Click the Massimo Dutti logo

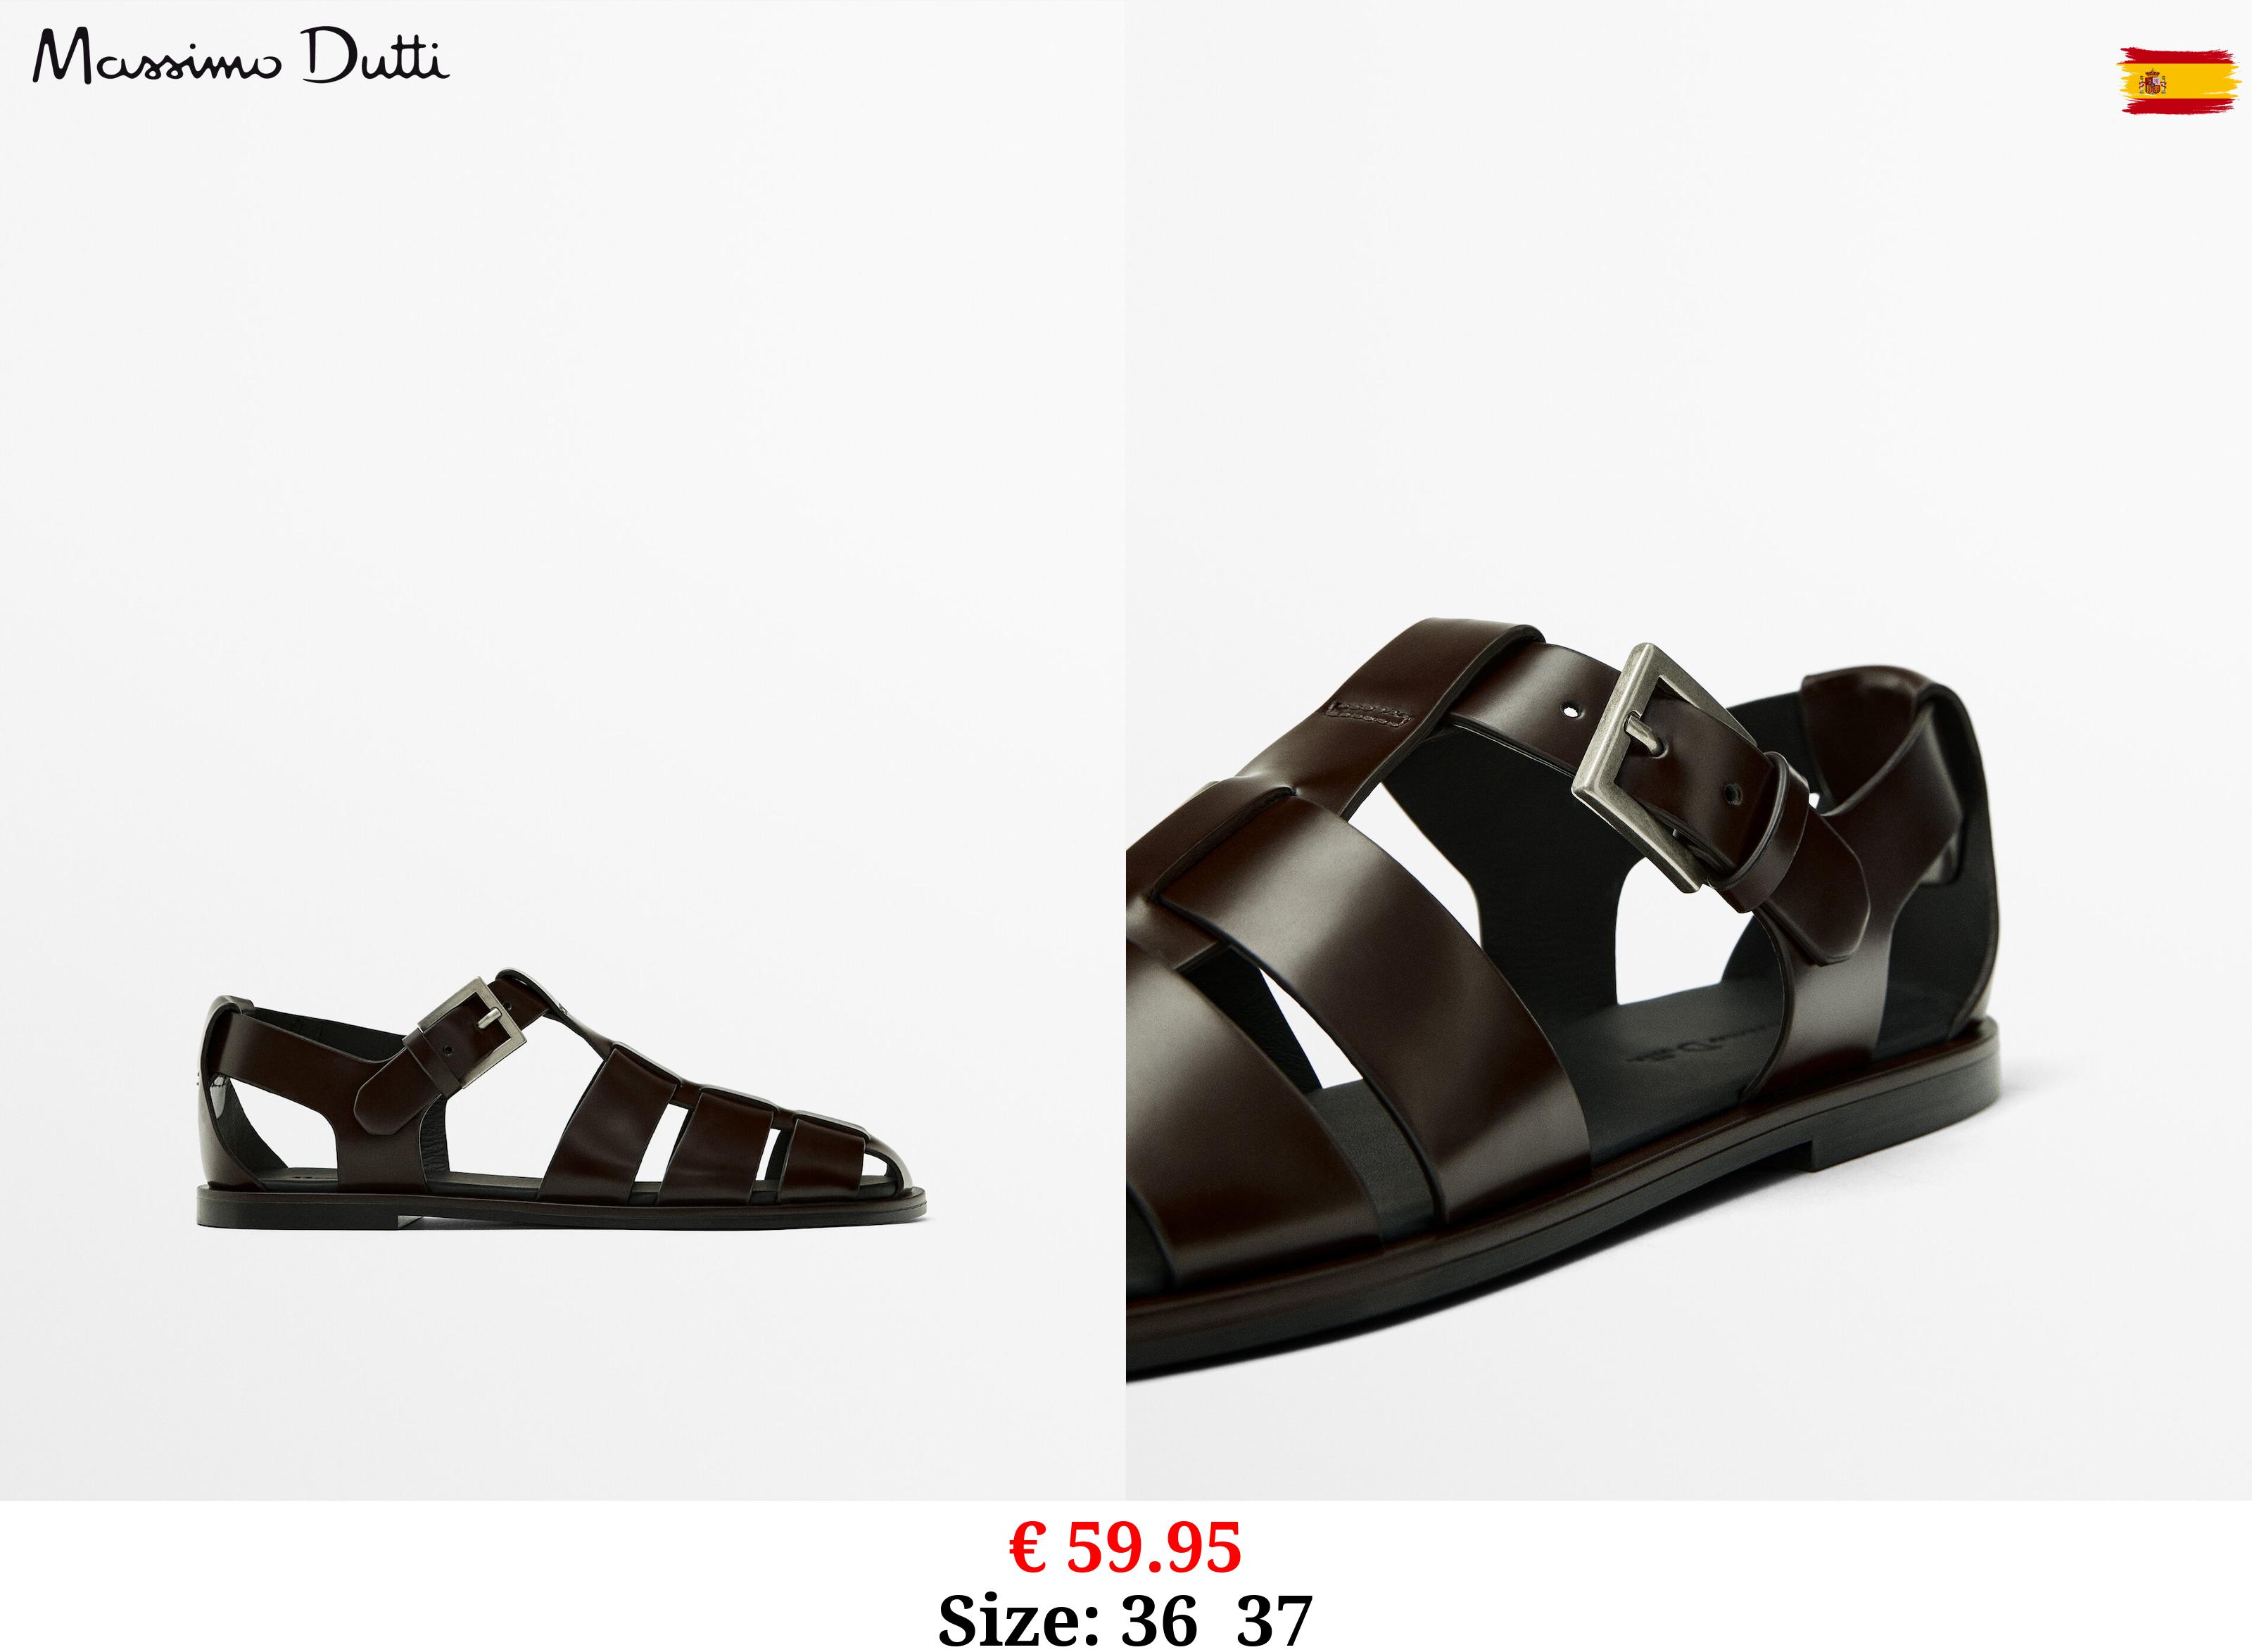[241, 58]
